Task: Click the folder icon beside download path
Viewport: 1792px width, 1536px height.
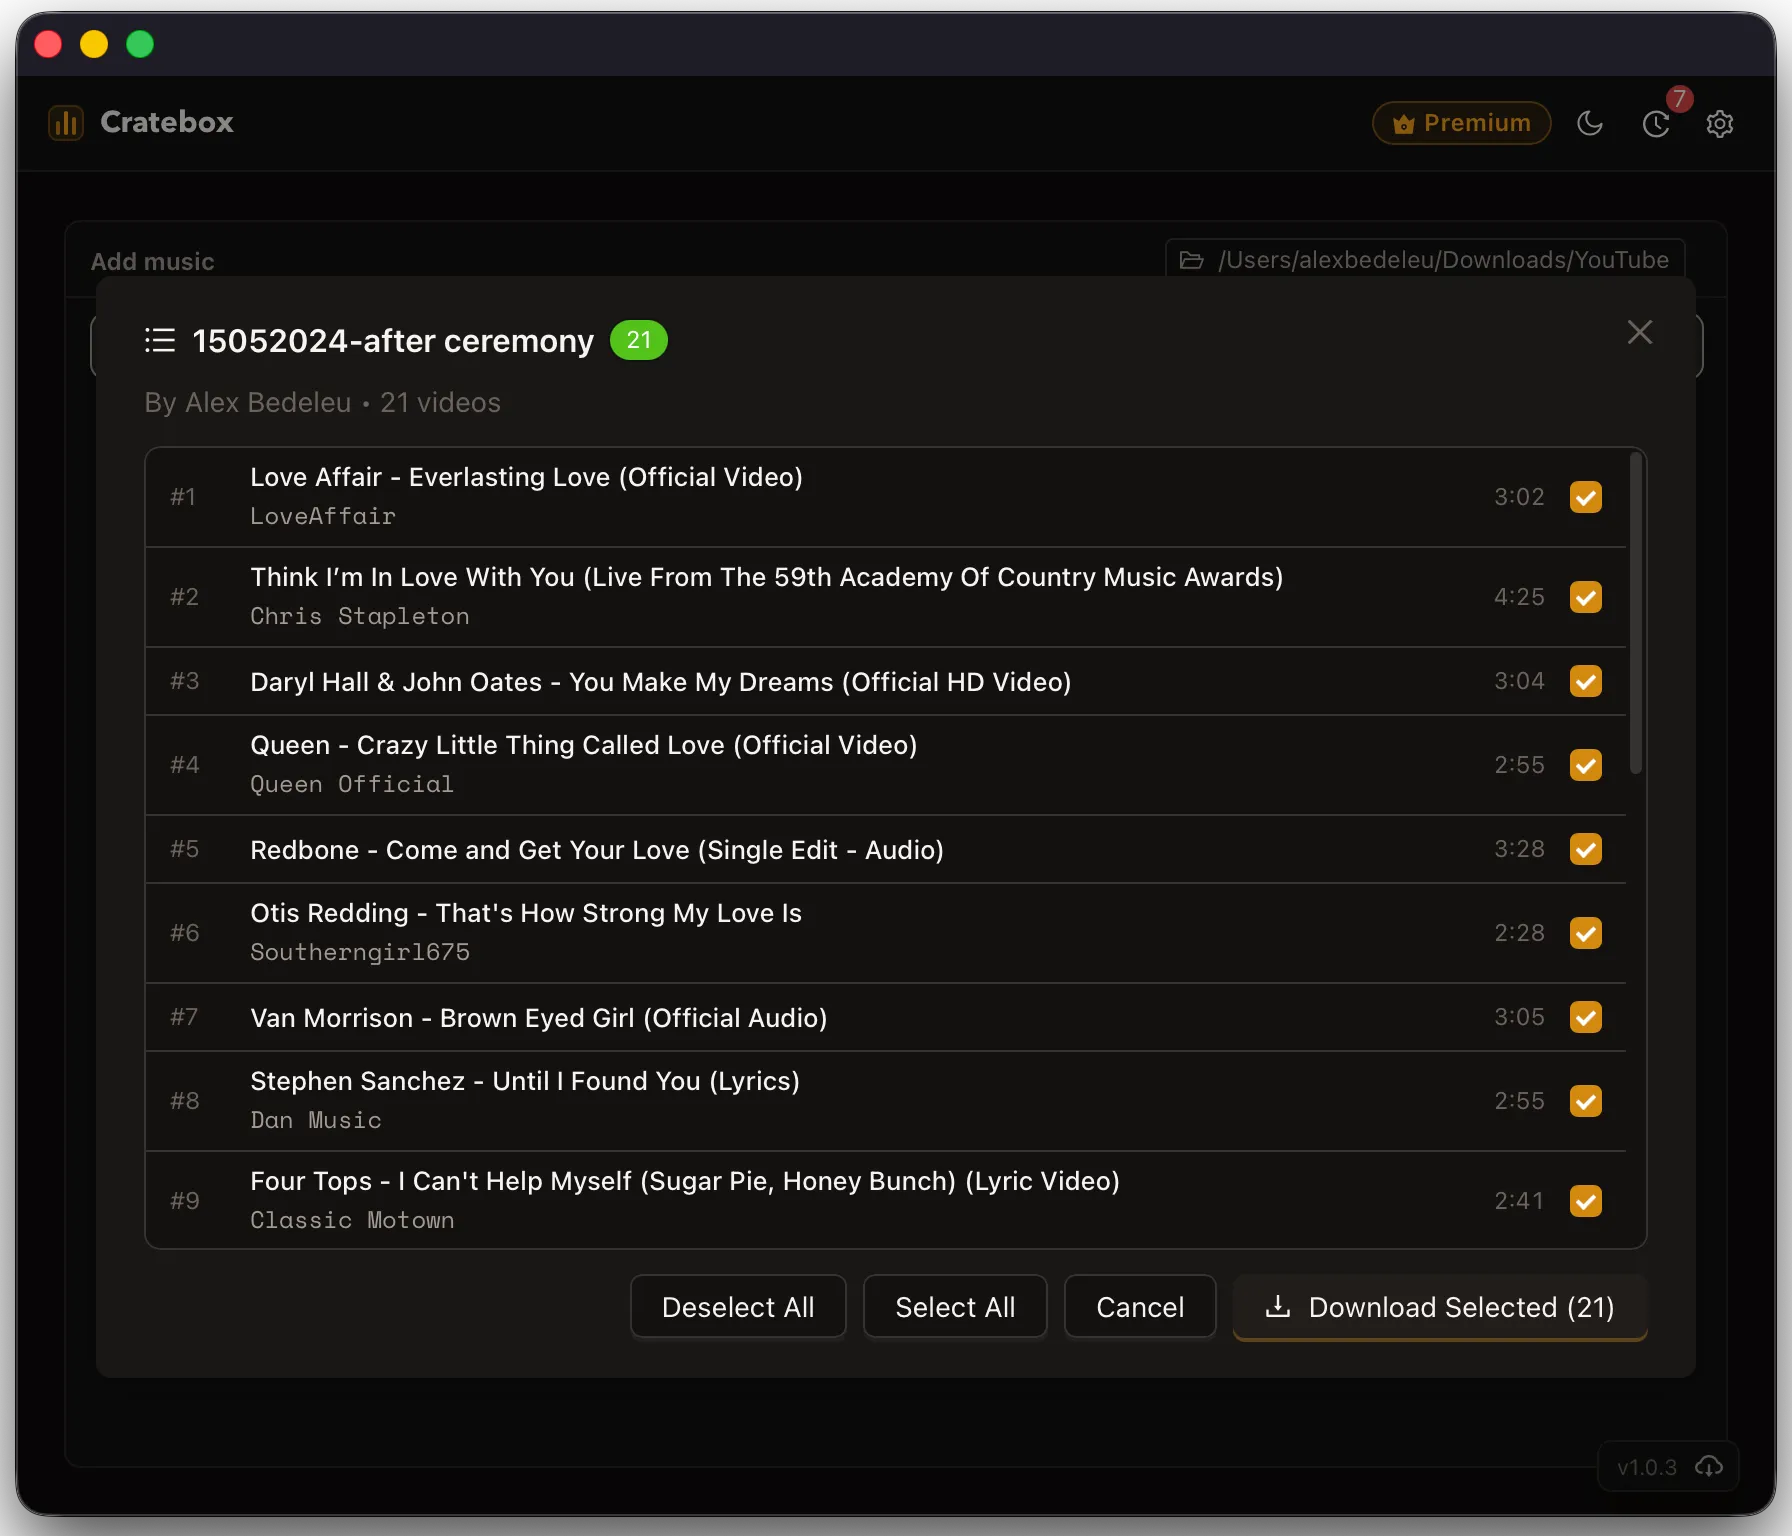Action: (1191, 260)
